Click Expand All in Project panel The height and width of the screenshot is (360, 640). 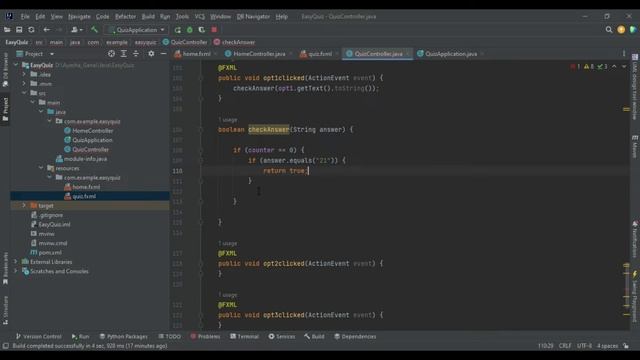pyautogui.click(x=124, y=54)
